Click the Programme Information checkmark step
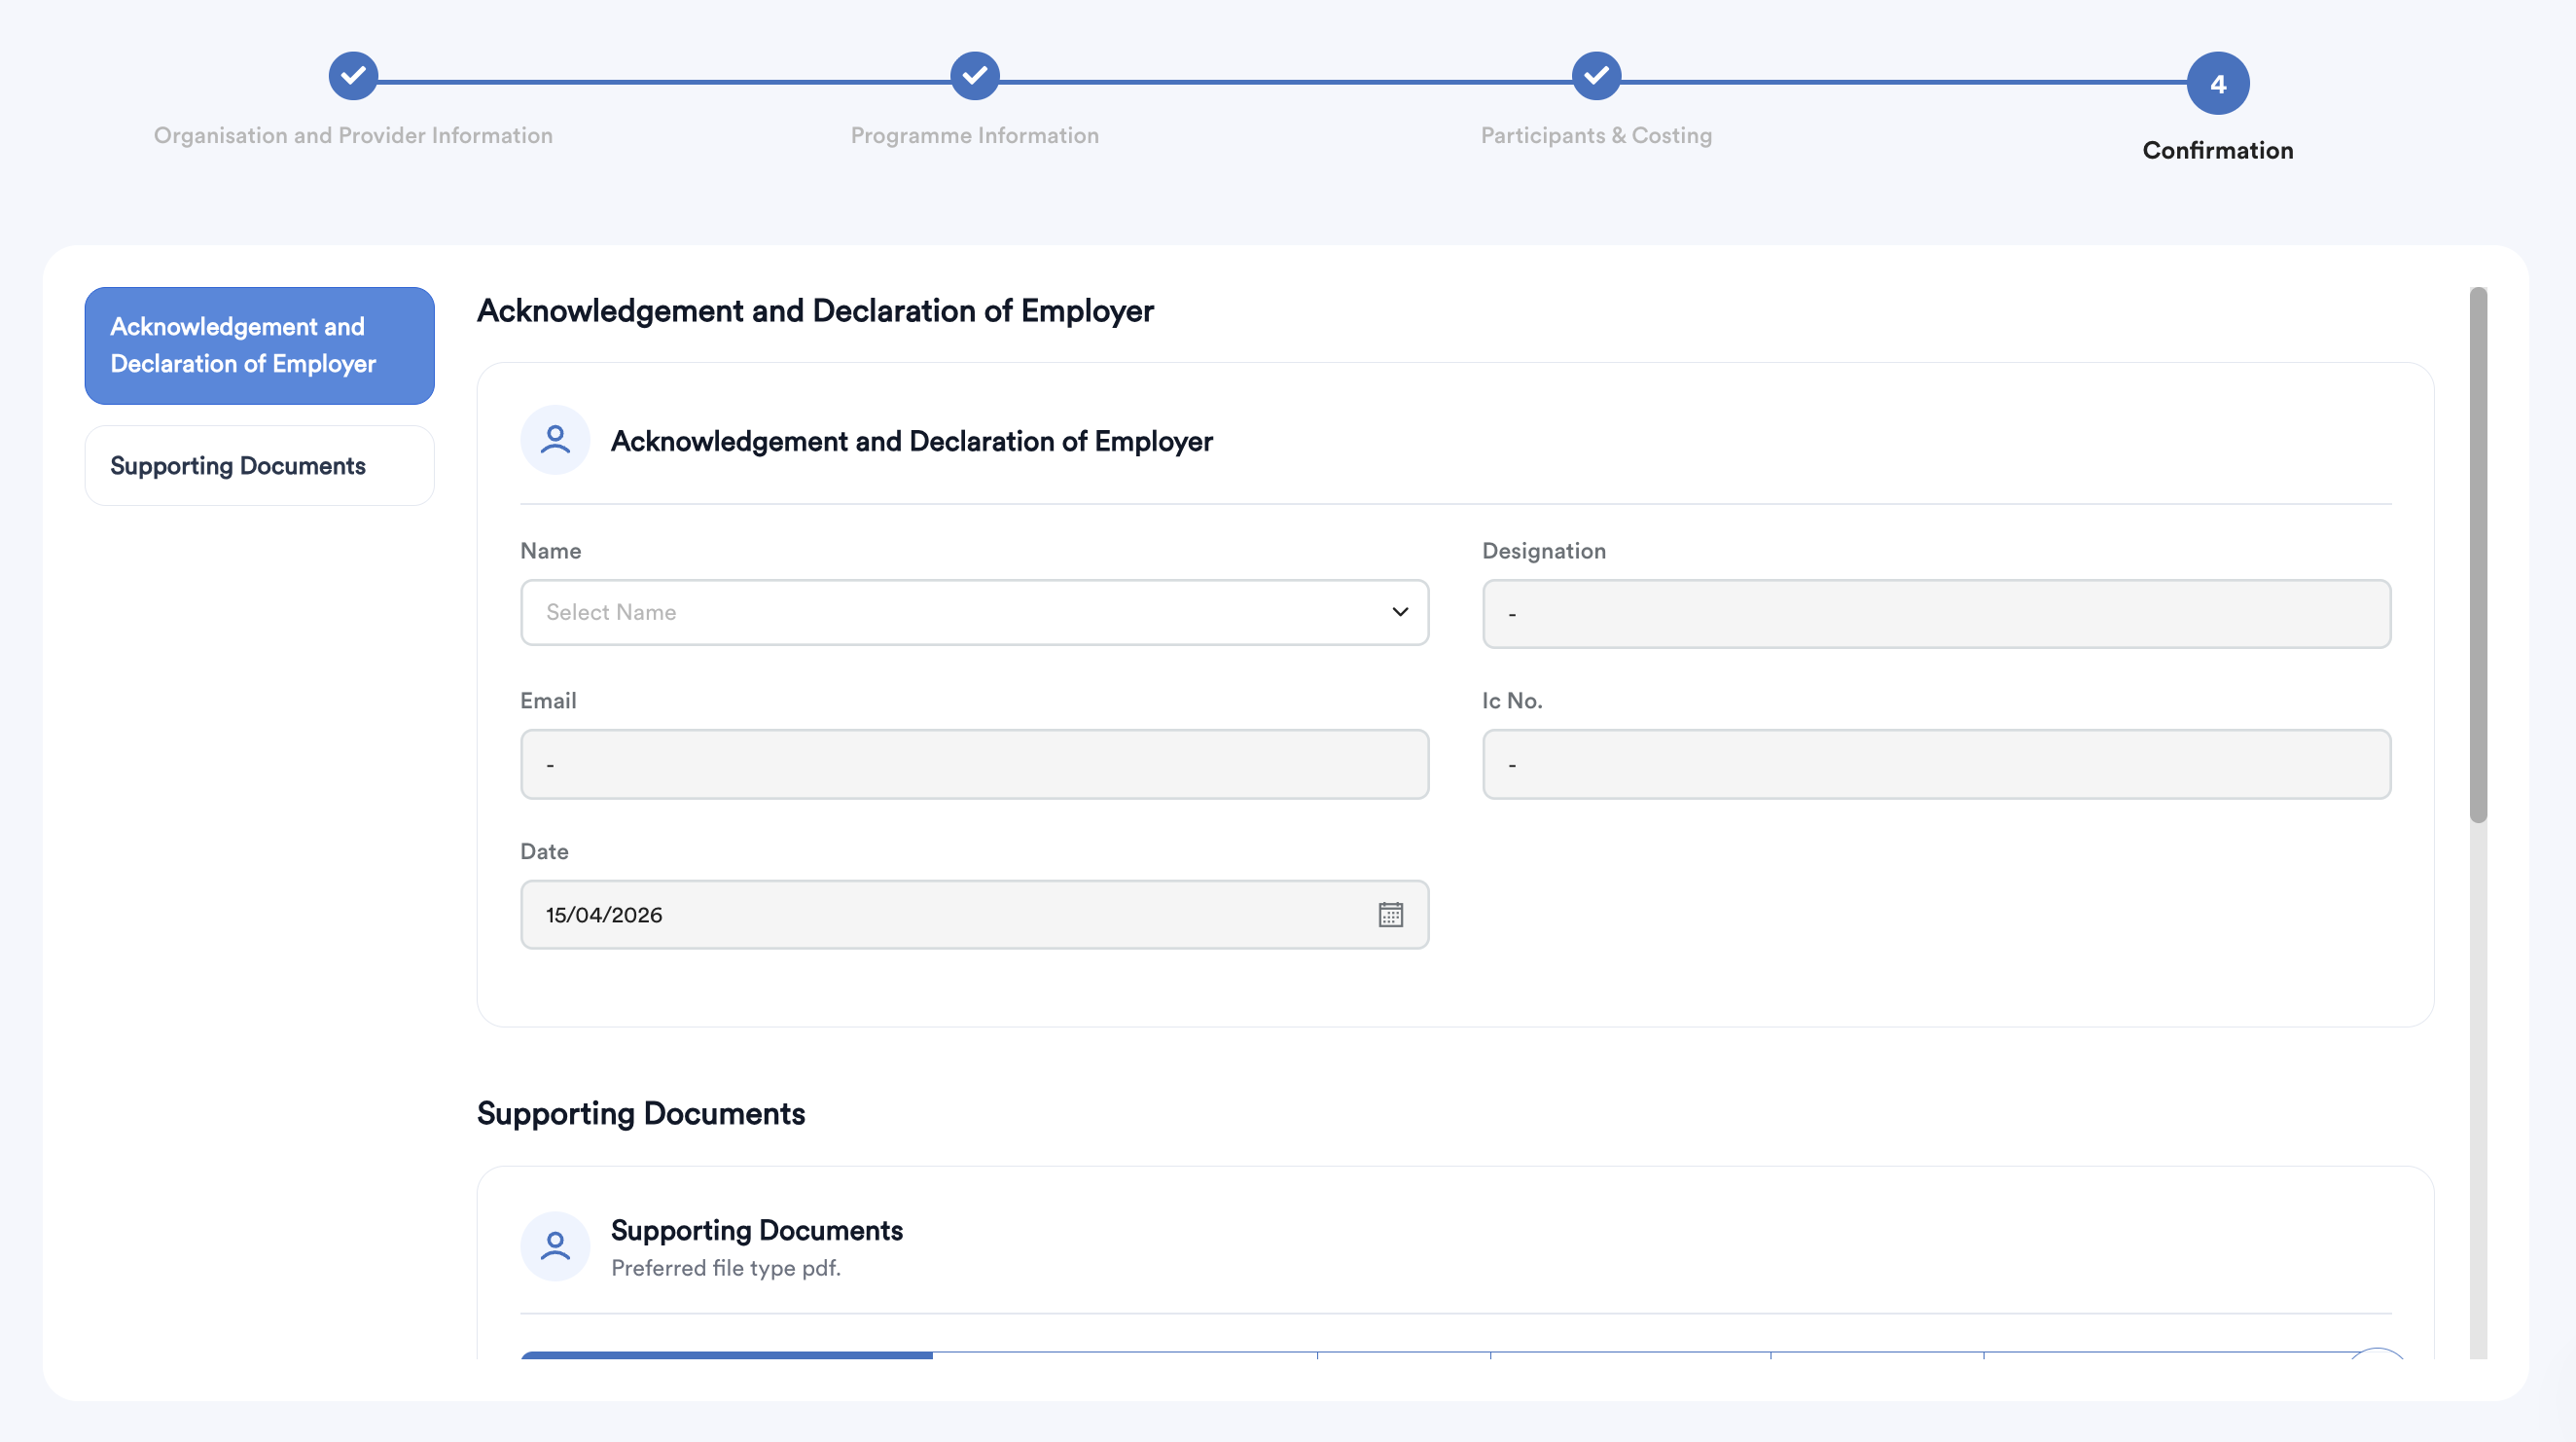The height and width of the screenshot is (1442, 2576). pos(974,76)
